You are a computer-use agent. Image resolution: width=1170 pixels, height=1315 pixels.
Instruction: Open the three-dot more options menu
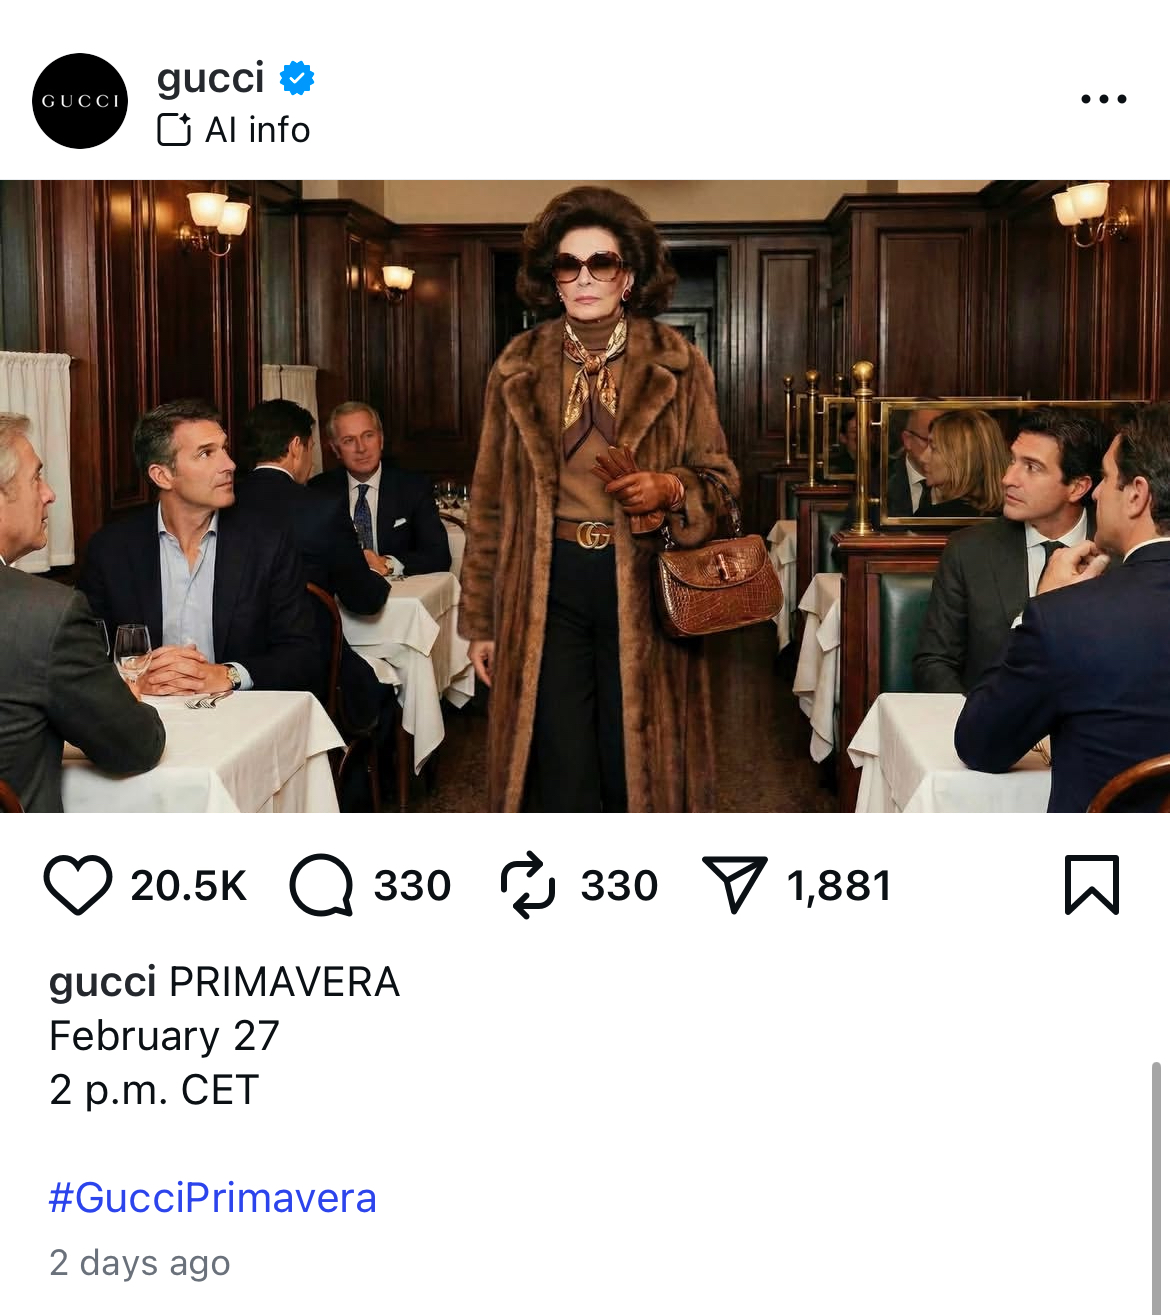click(x=1104, y=99)
